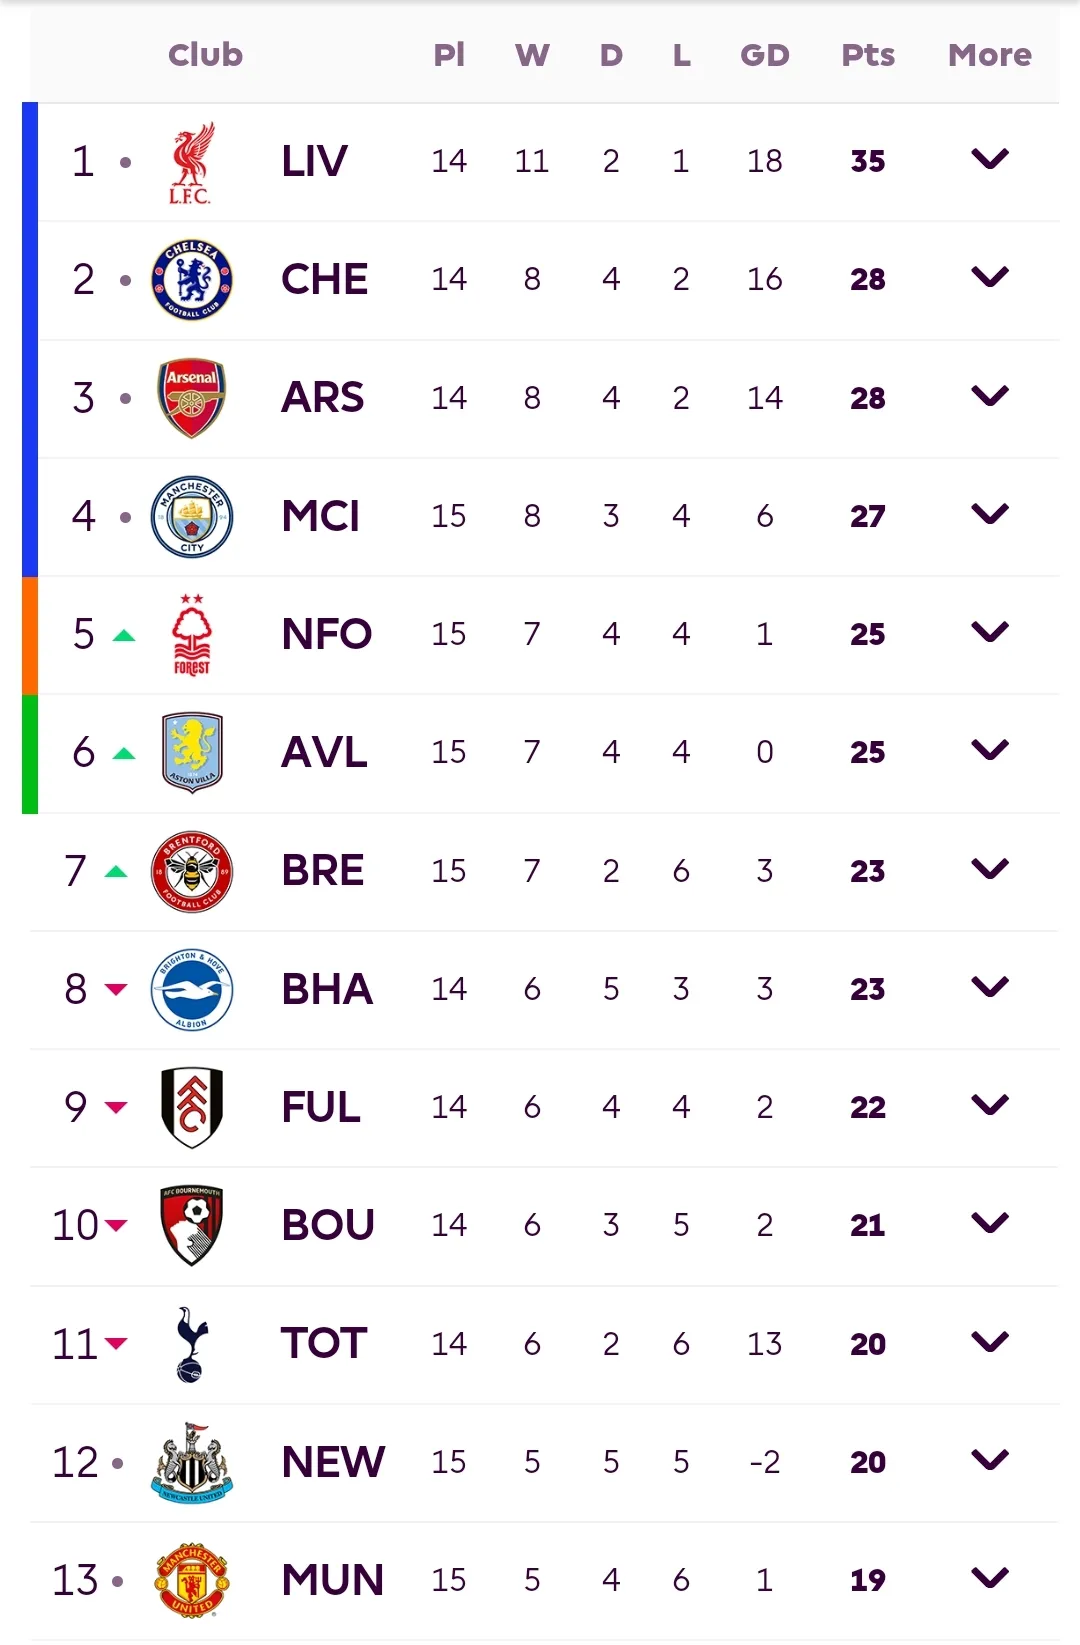
Task: Click the Newcastle United badge
Action: pos(191,1462)
